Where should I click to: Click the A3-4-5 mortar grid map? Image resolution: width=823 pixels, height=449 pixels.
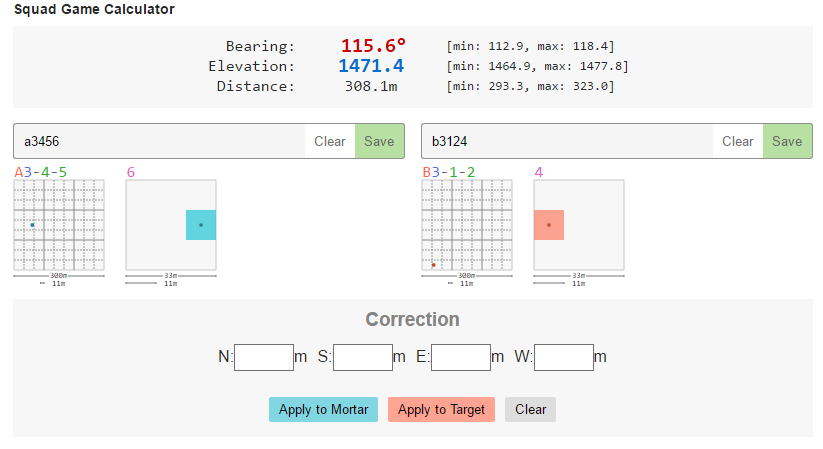click(59, 225)
